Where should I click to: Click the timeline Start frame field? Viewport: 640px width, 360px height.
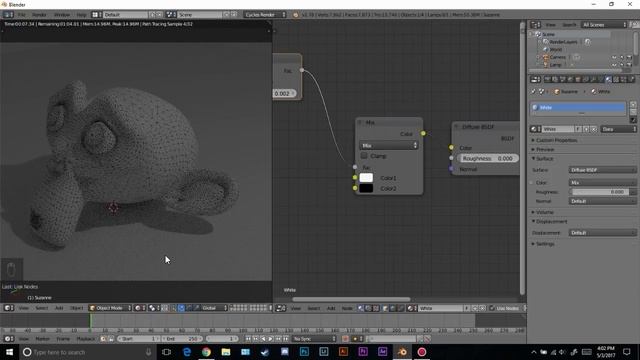(x=139, y=339)
